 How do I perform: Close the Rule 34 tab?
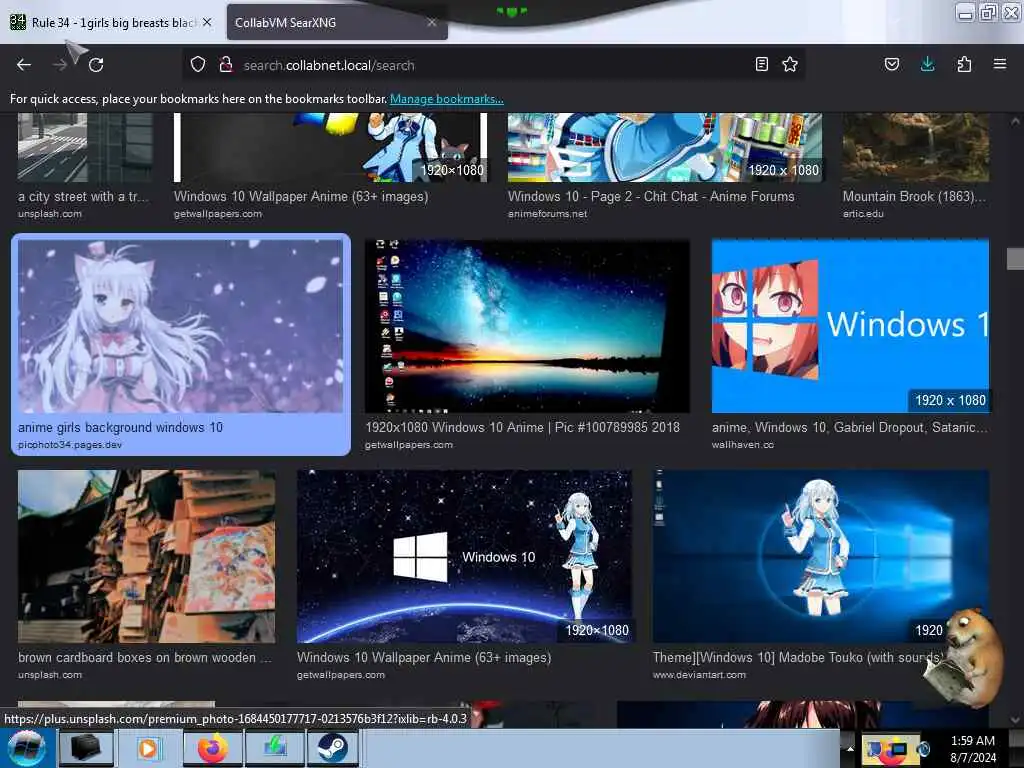[207, 22]
